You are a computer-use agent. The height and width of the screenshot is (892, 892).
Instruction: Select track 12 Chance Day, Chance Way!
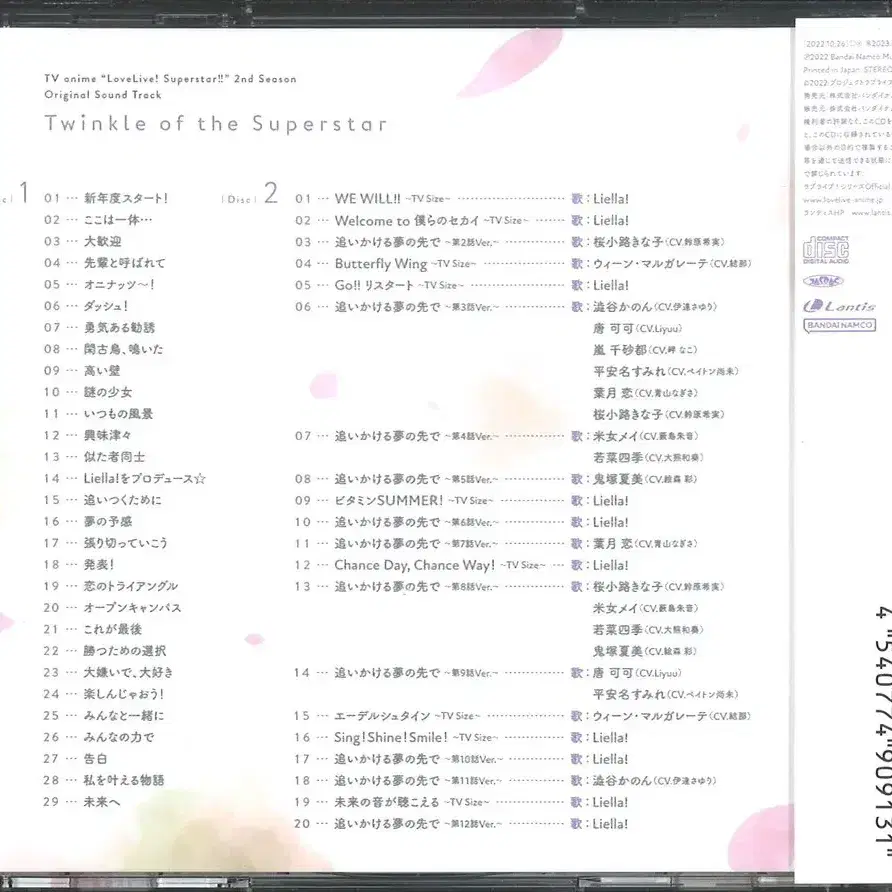click(461, 565)
